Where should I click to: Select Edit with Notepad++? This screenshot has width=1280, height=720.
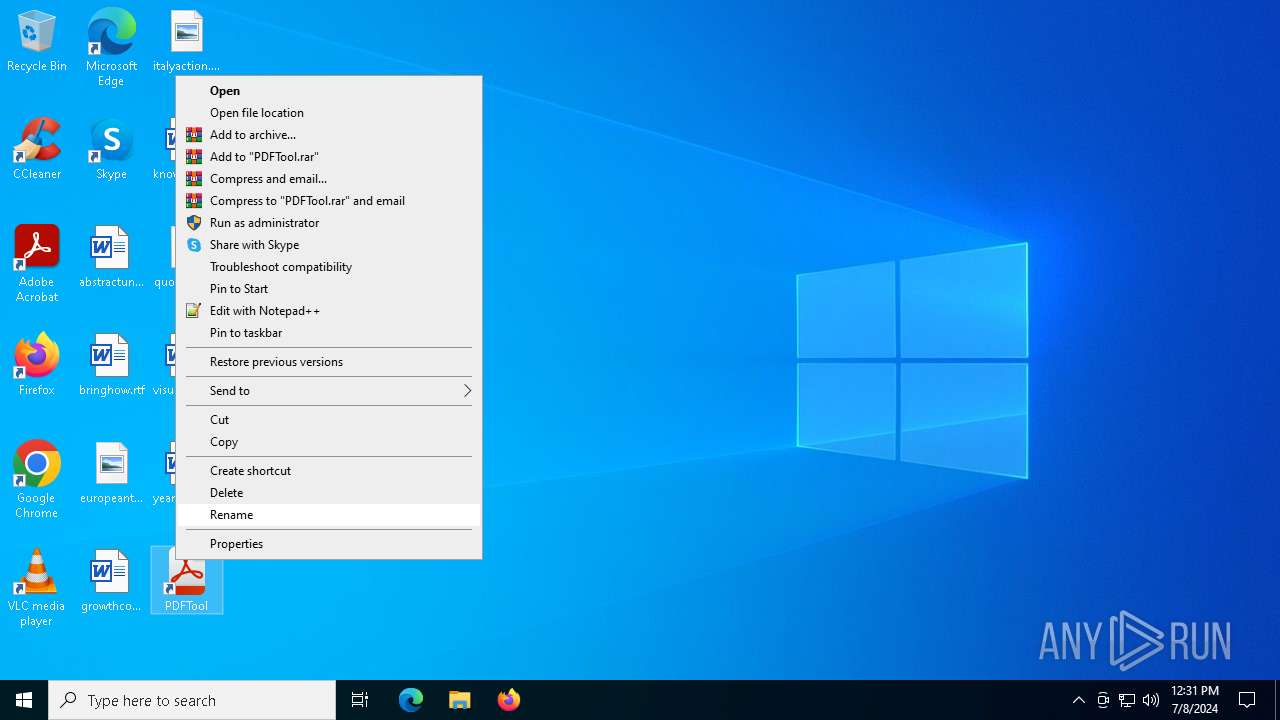tap(329, 311)
